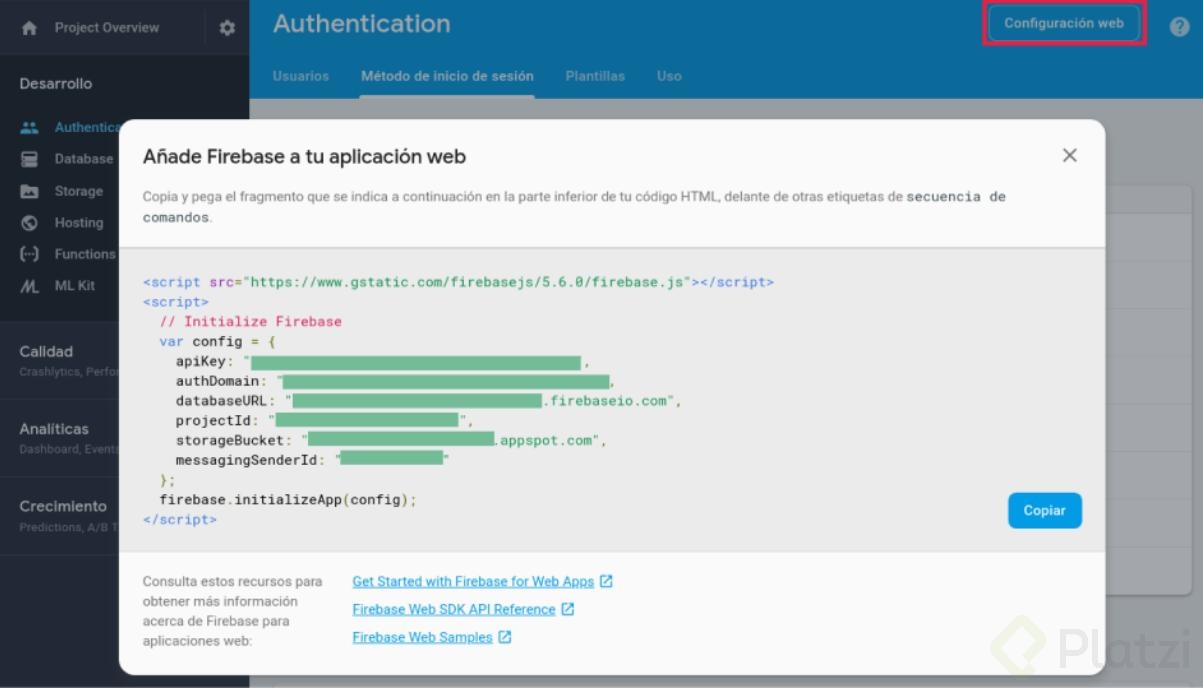Image resolution: width=1203 pixels, height=688 pixels.
Task: Click the var config = { line
Action: point(217,342)
